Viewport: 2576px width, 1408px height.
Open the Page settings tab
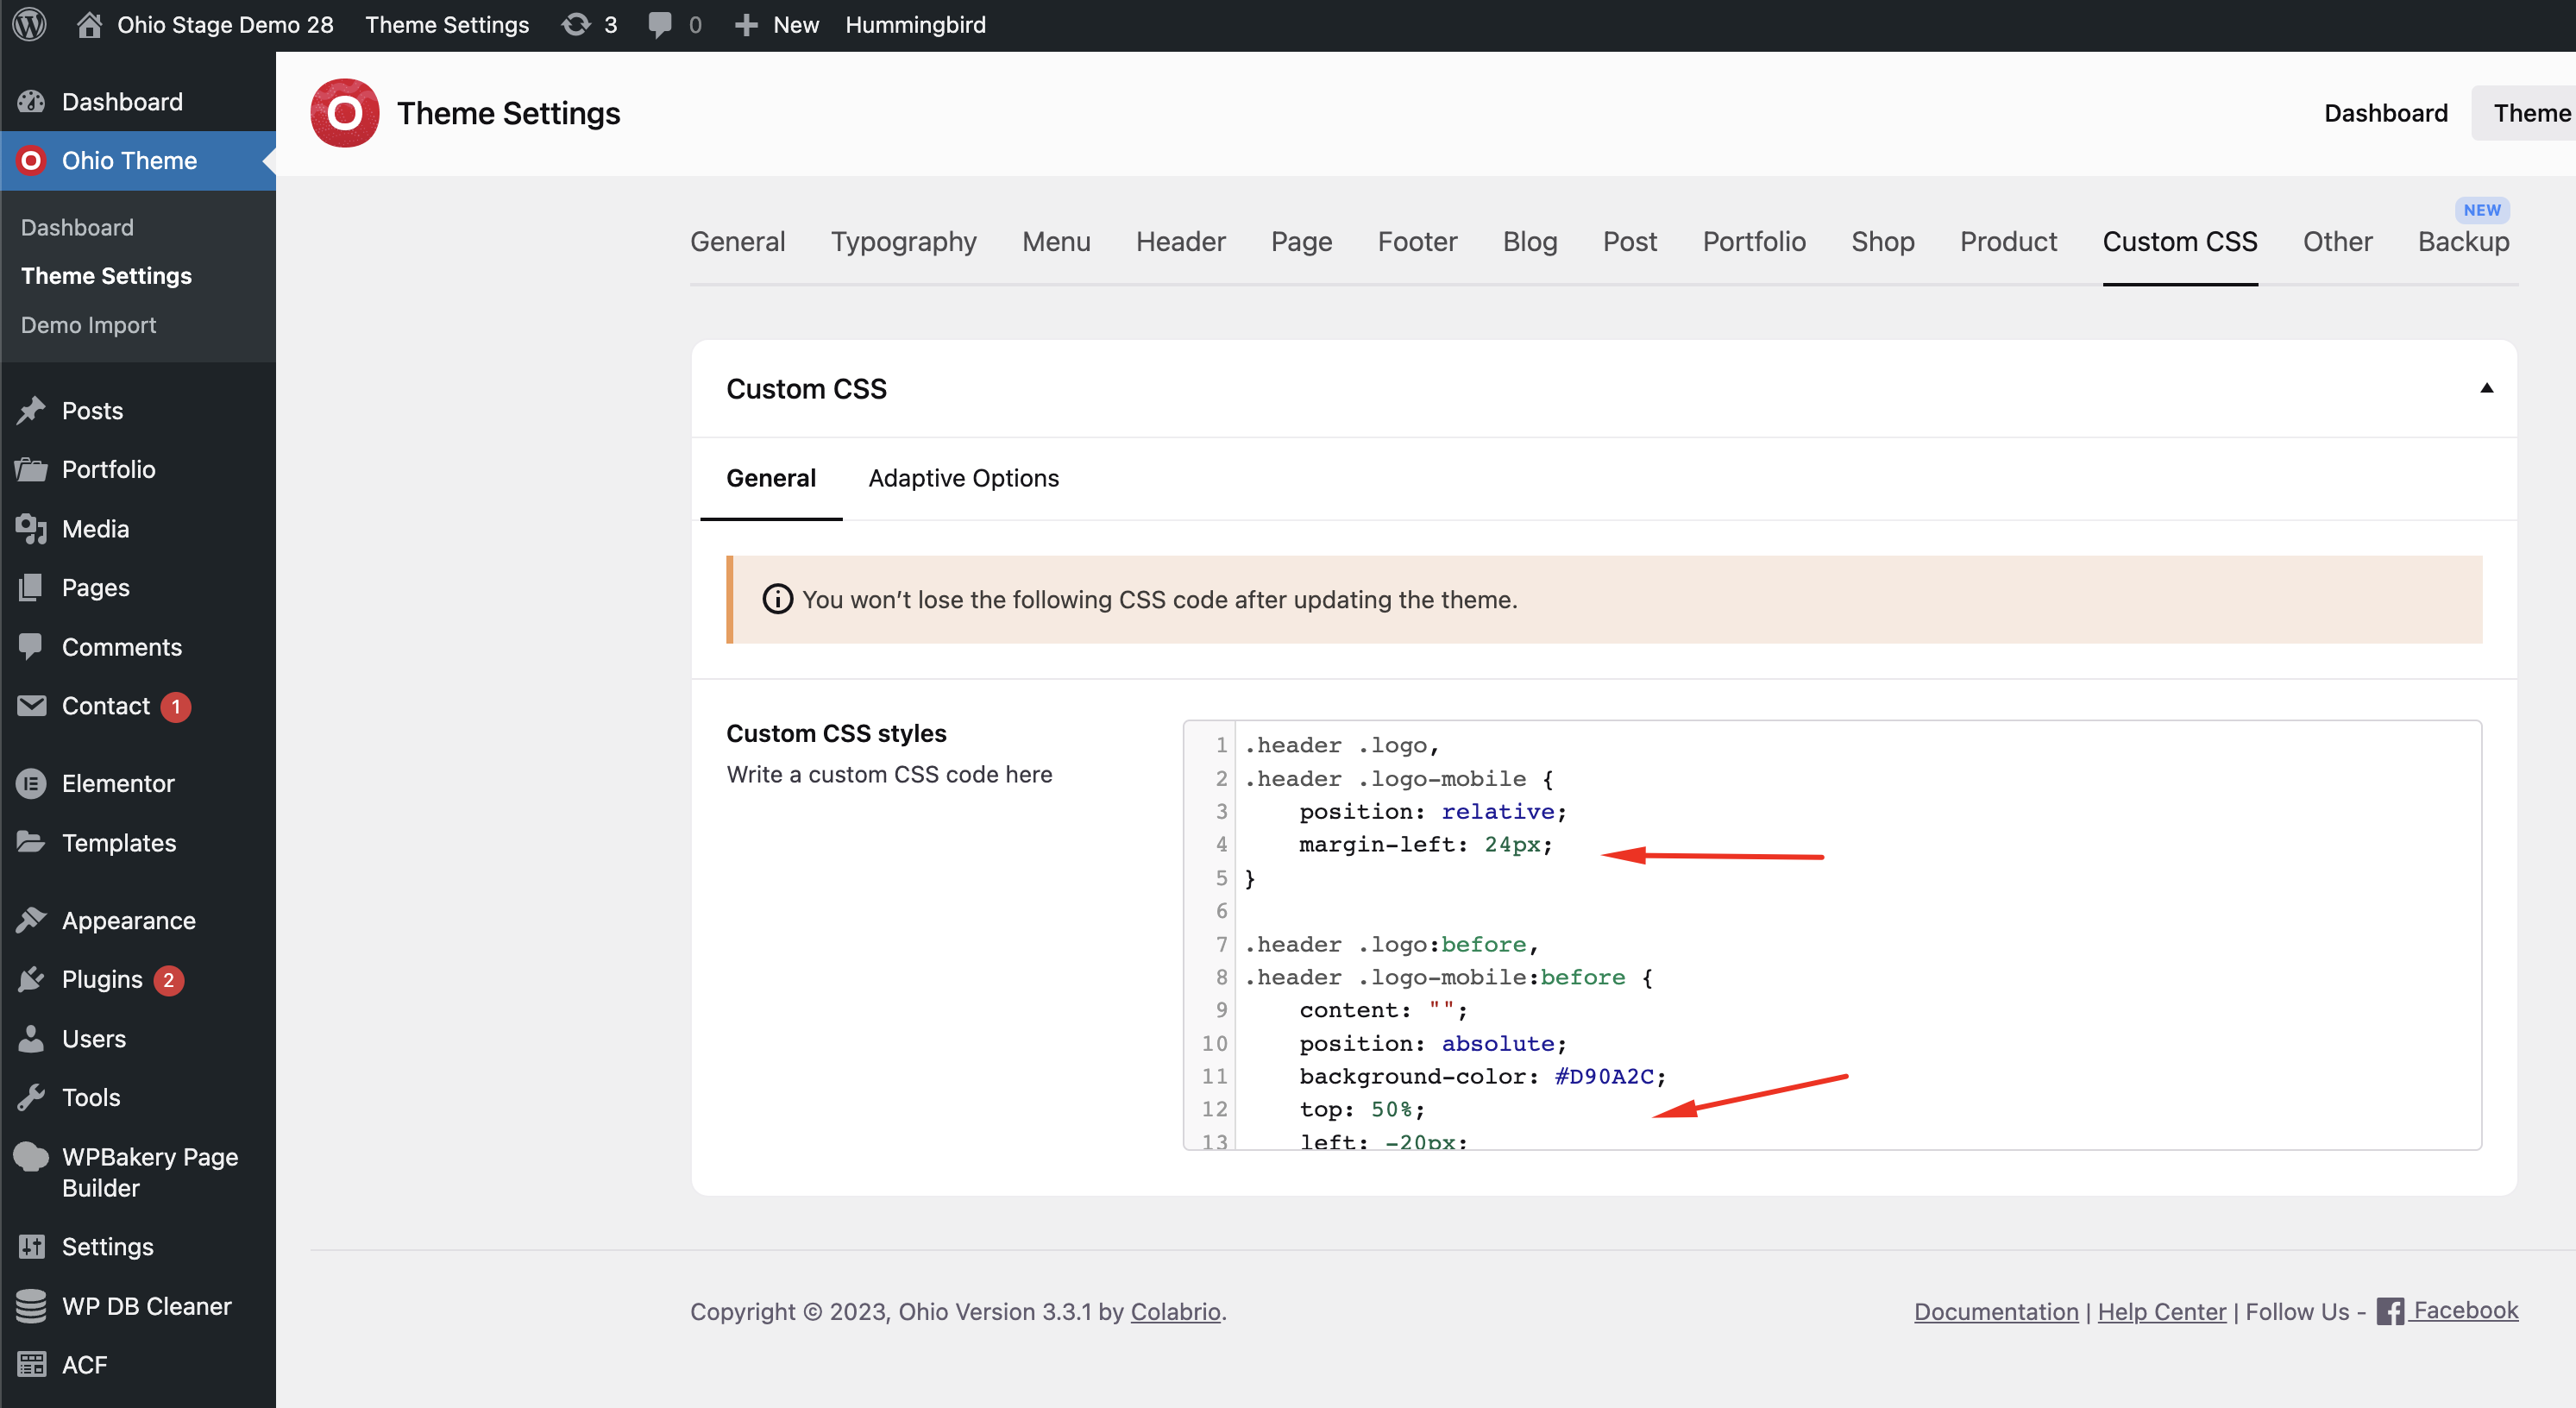click(x=1301, y=241)
